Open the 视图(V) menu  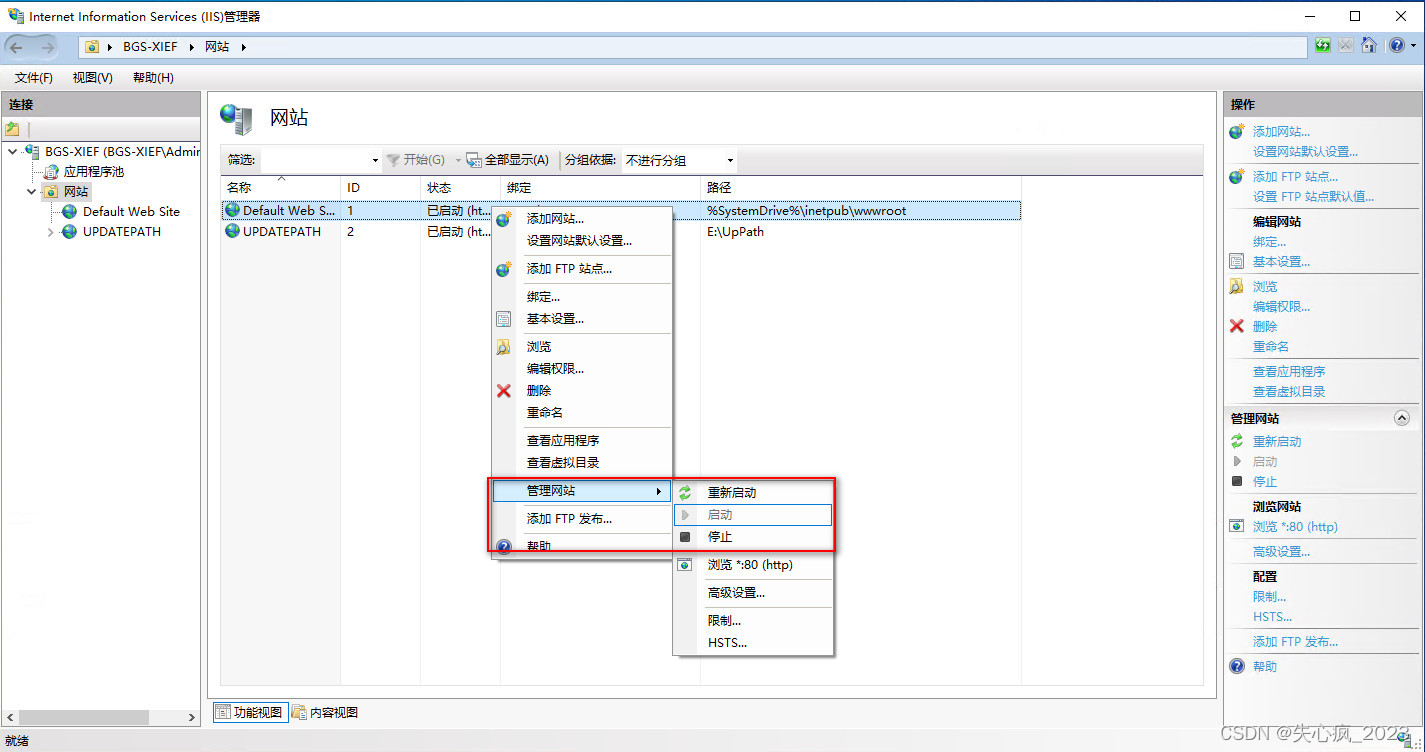pos(92,77)
